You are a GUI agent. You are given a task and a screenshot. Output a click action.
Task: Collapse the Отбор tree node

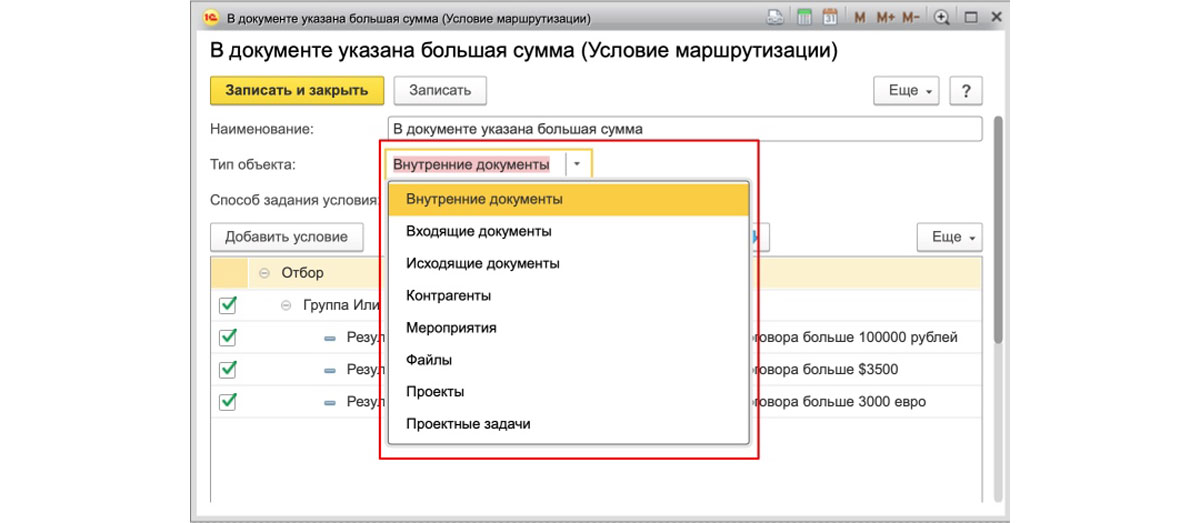(x=264, y=272)
